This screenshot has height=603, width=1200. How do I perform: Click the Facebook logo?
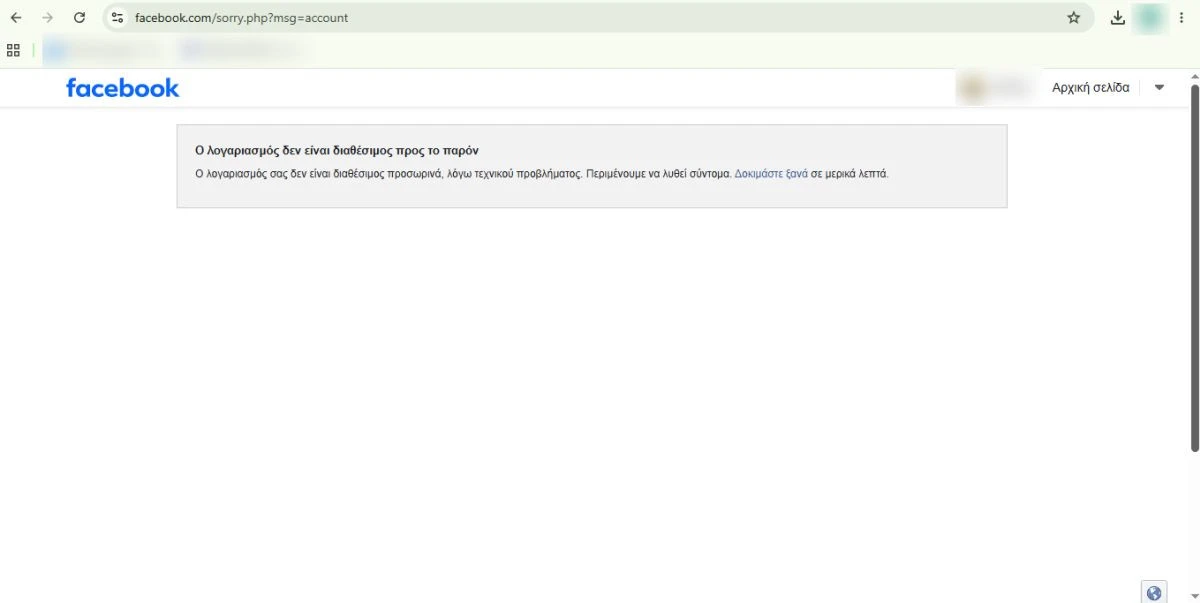[122, 88]
